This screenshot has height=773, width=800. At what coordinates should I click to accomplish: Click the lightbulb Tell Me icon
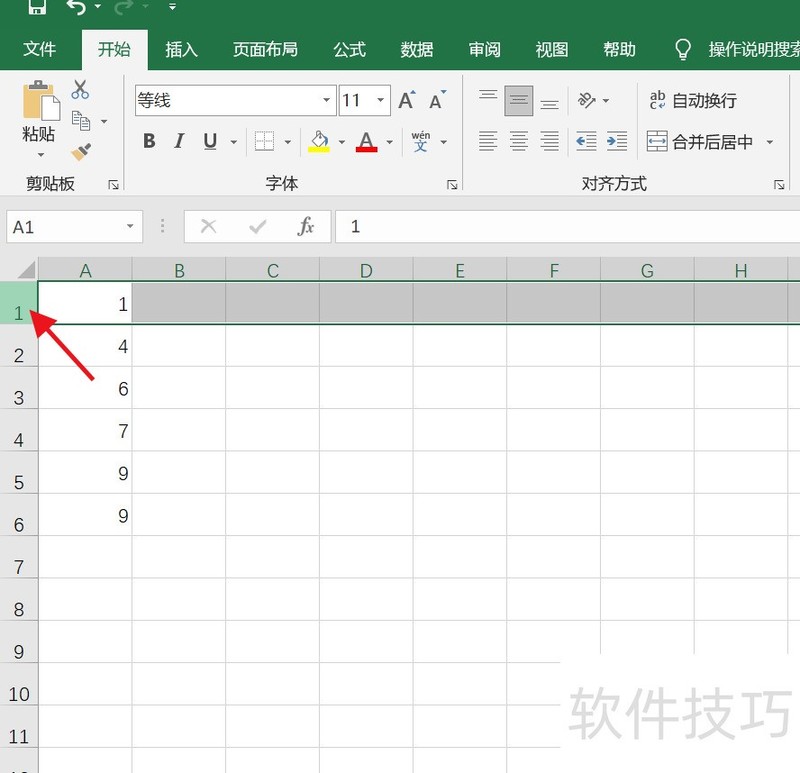pos(683,49)
